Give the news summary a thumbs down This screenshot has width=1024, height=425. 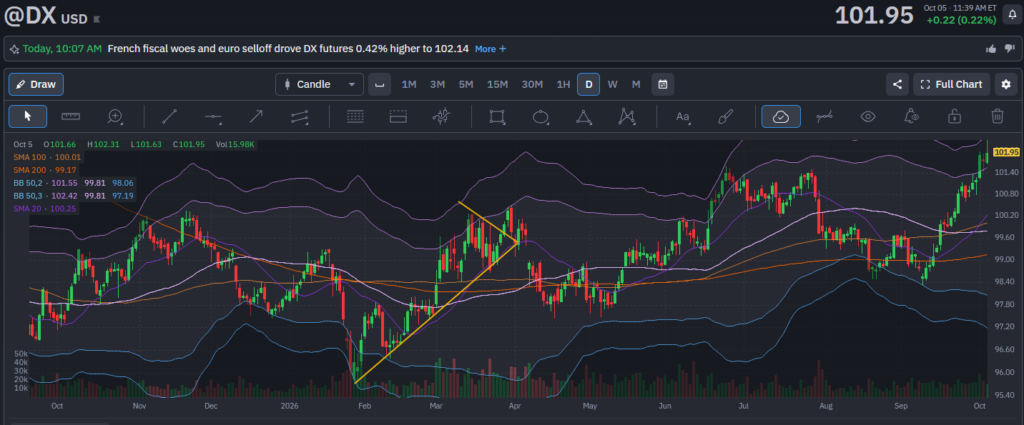click(x=1010, y=49)
